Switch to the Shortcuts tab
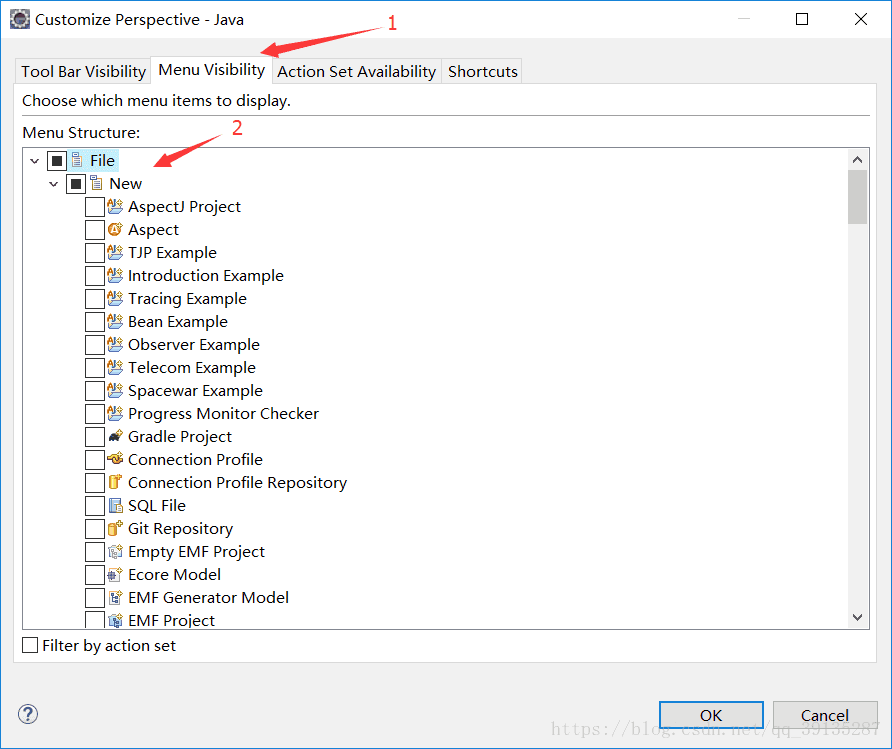 point(482,72)
